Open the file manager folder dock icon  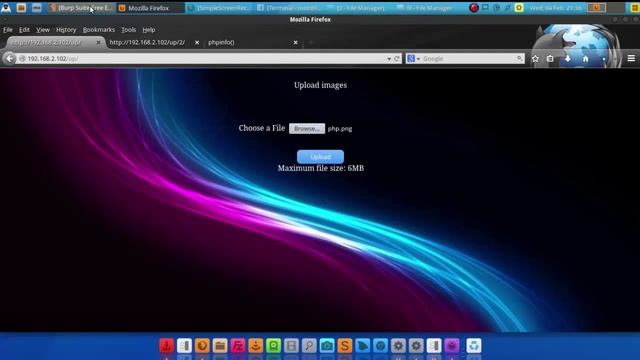point(220,346)
